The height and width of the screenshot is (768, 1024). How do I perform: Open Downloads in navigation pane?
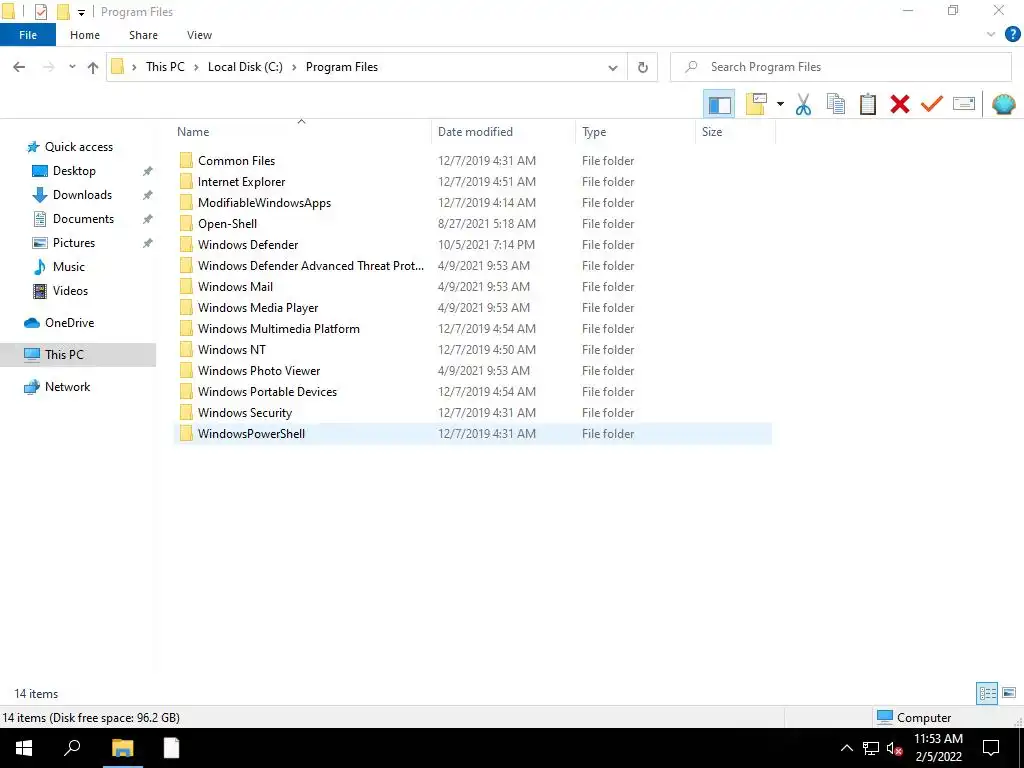pyautogui.click(x=82, y=195)
